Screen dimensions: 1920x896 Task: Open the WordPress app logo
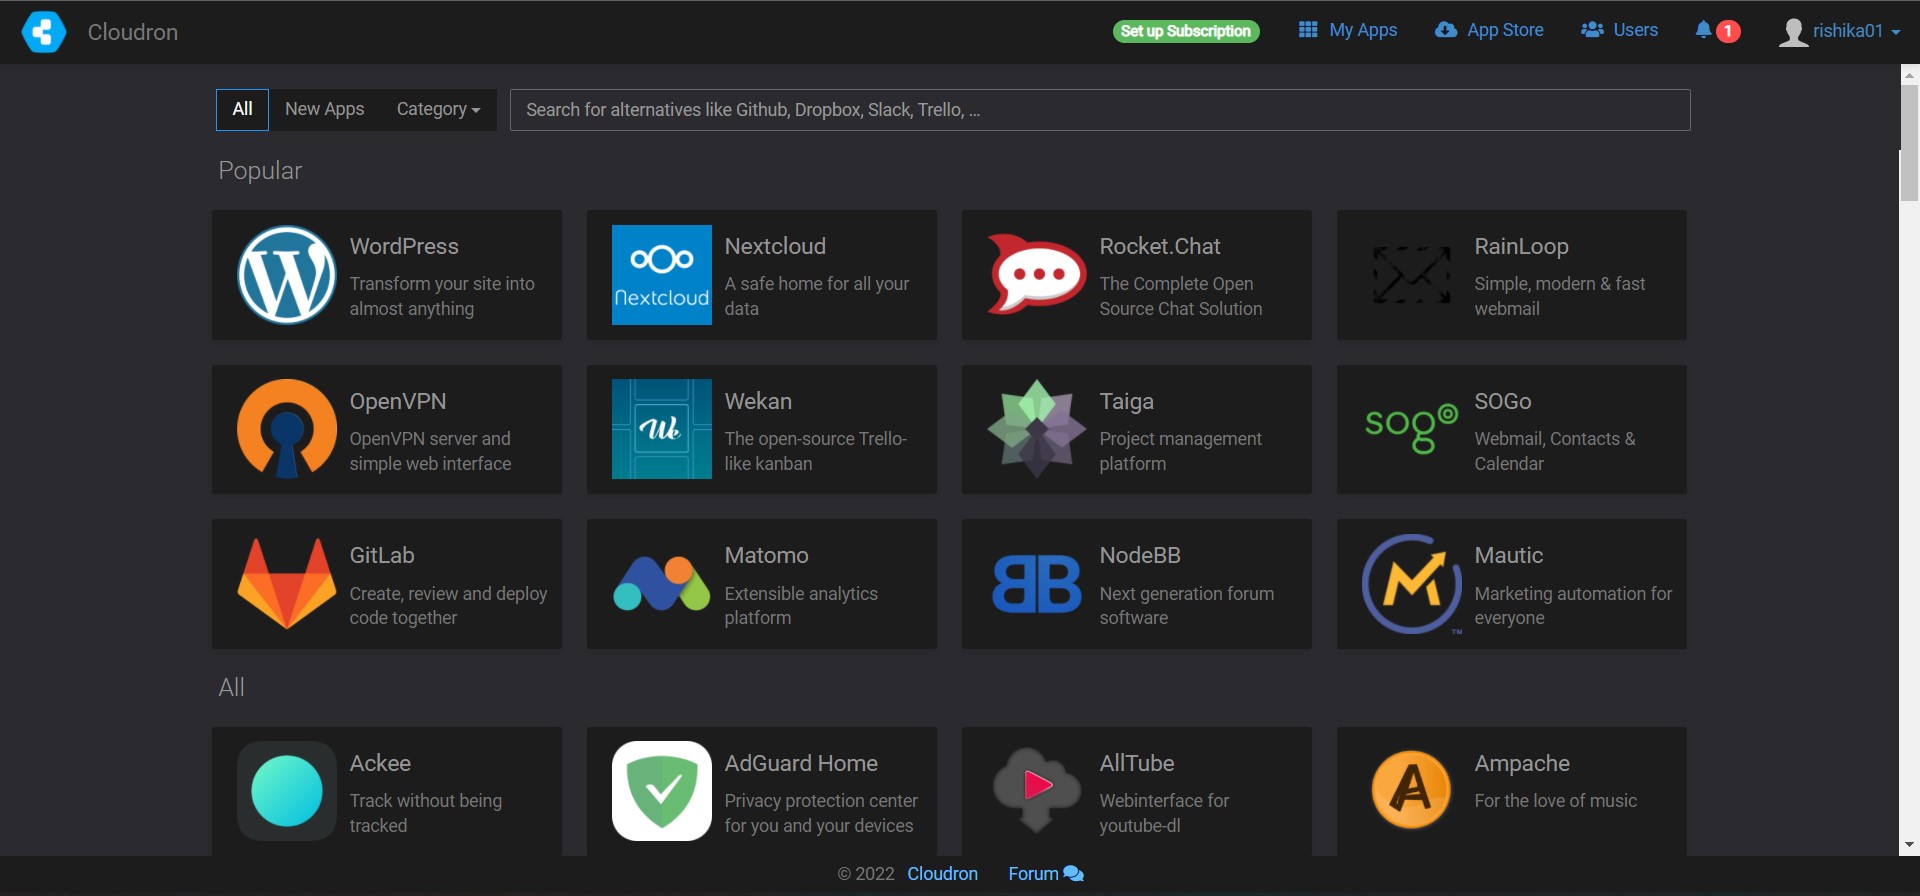tap(287, 275)
